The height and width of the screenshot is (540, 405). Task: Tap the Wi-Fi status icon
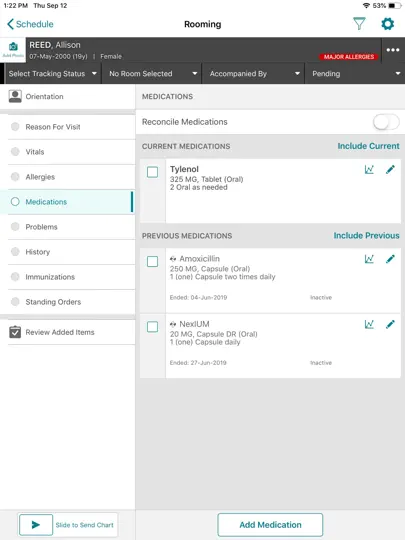click(x=366, y=6)
